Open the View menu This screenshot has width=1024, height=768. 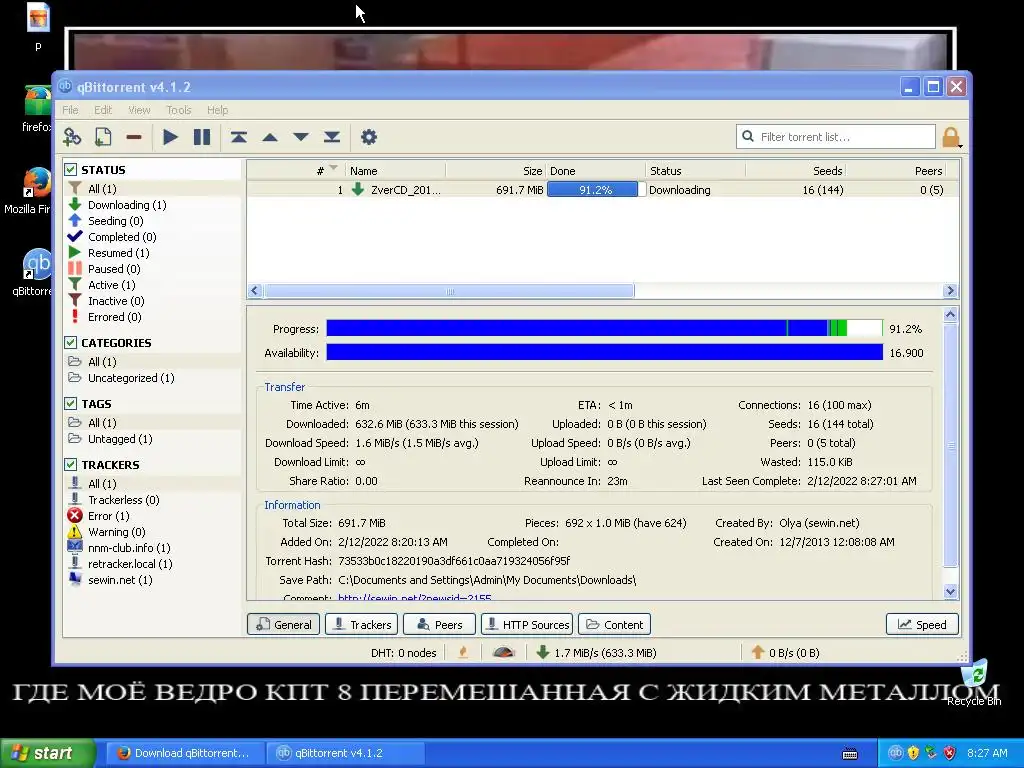click(x=139, y=110)
